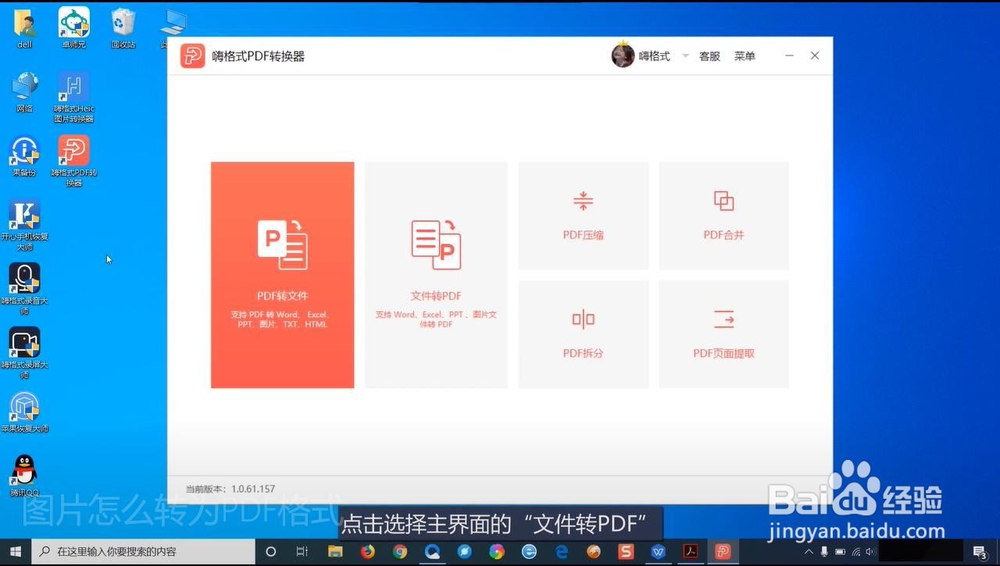Click the user avatar picture
The height and width of the screenshot is (566, 1000).
(622, 56)
